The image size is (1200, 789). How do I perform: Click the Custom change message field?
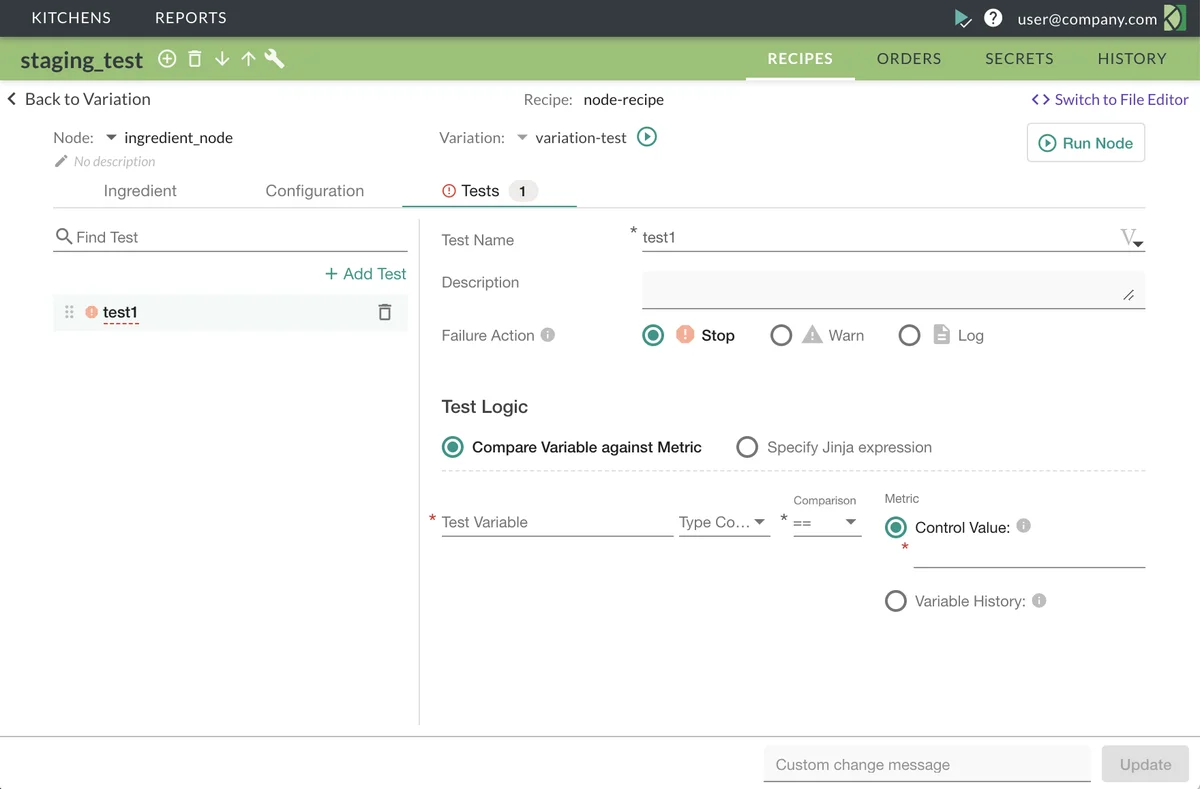[927, 764]
